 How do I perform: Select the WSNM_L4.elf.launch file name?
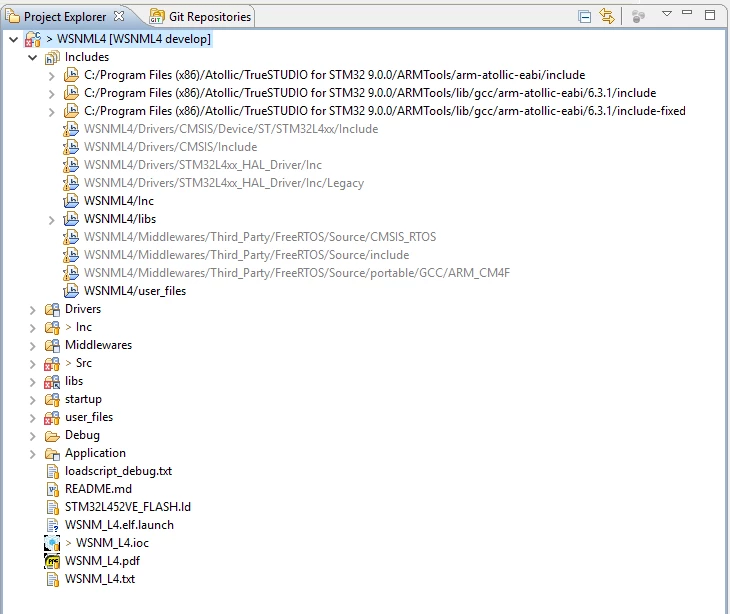119,525
